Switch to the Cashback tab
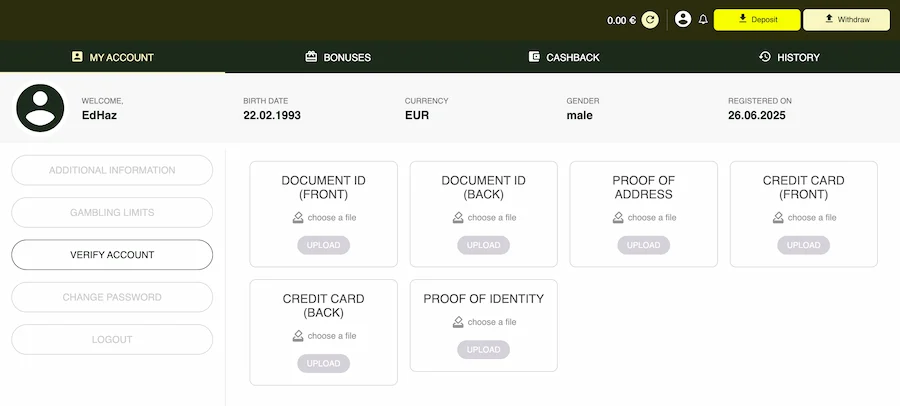This screenshot has height=406, width=900. coord(562,57)
